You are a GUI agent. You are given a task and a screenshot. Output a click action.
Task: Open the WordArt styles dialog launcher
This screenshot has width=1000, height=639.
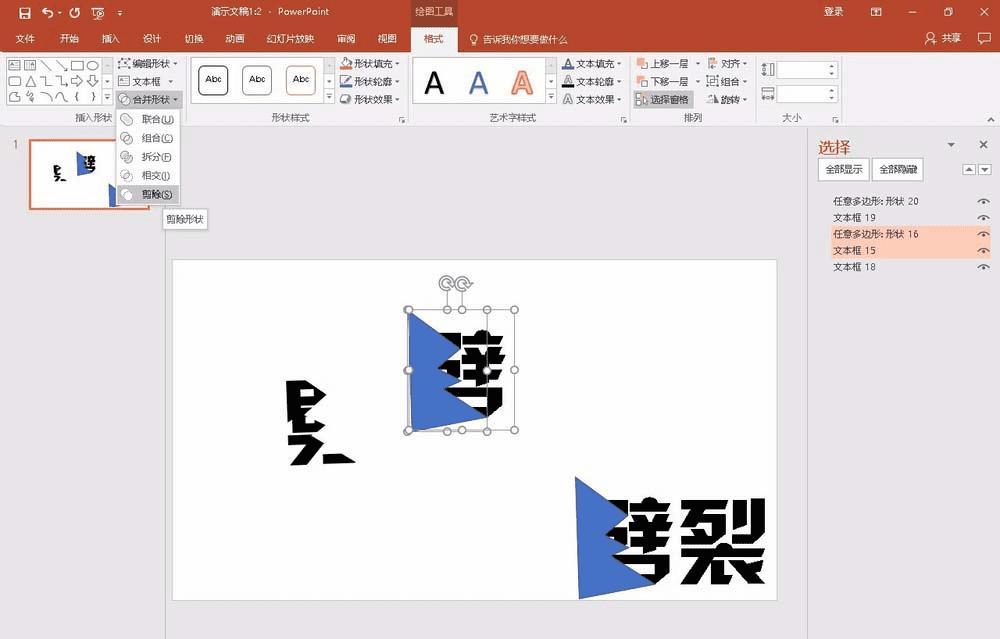(624, 119)
